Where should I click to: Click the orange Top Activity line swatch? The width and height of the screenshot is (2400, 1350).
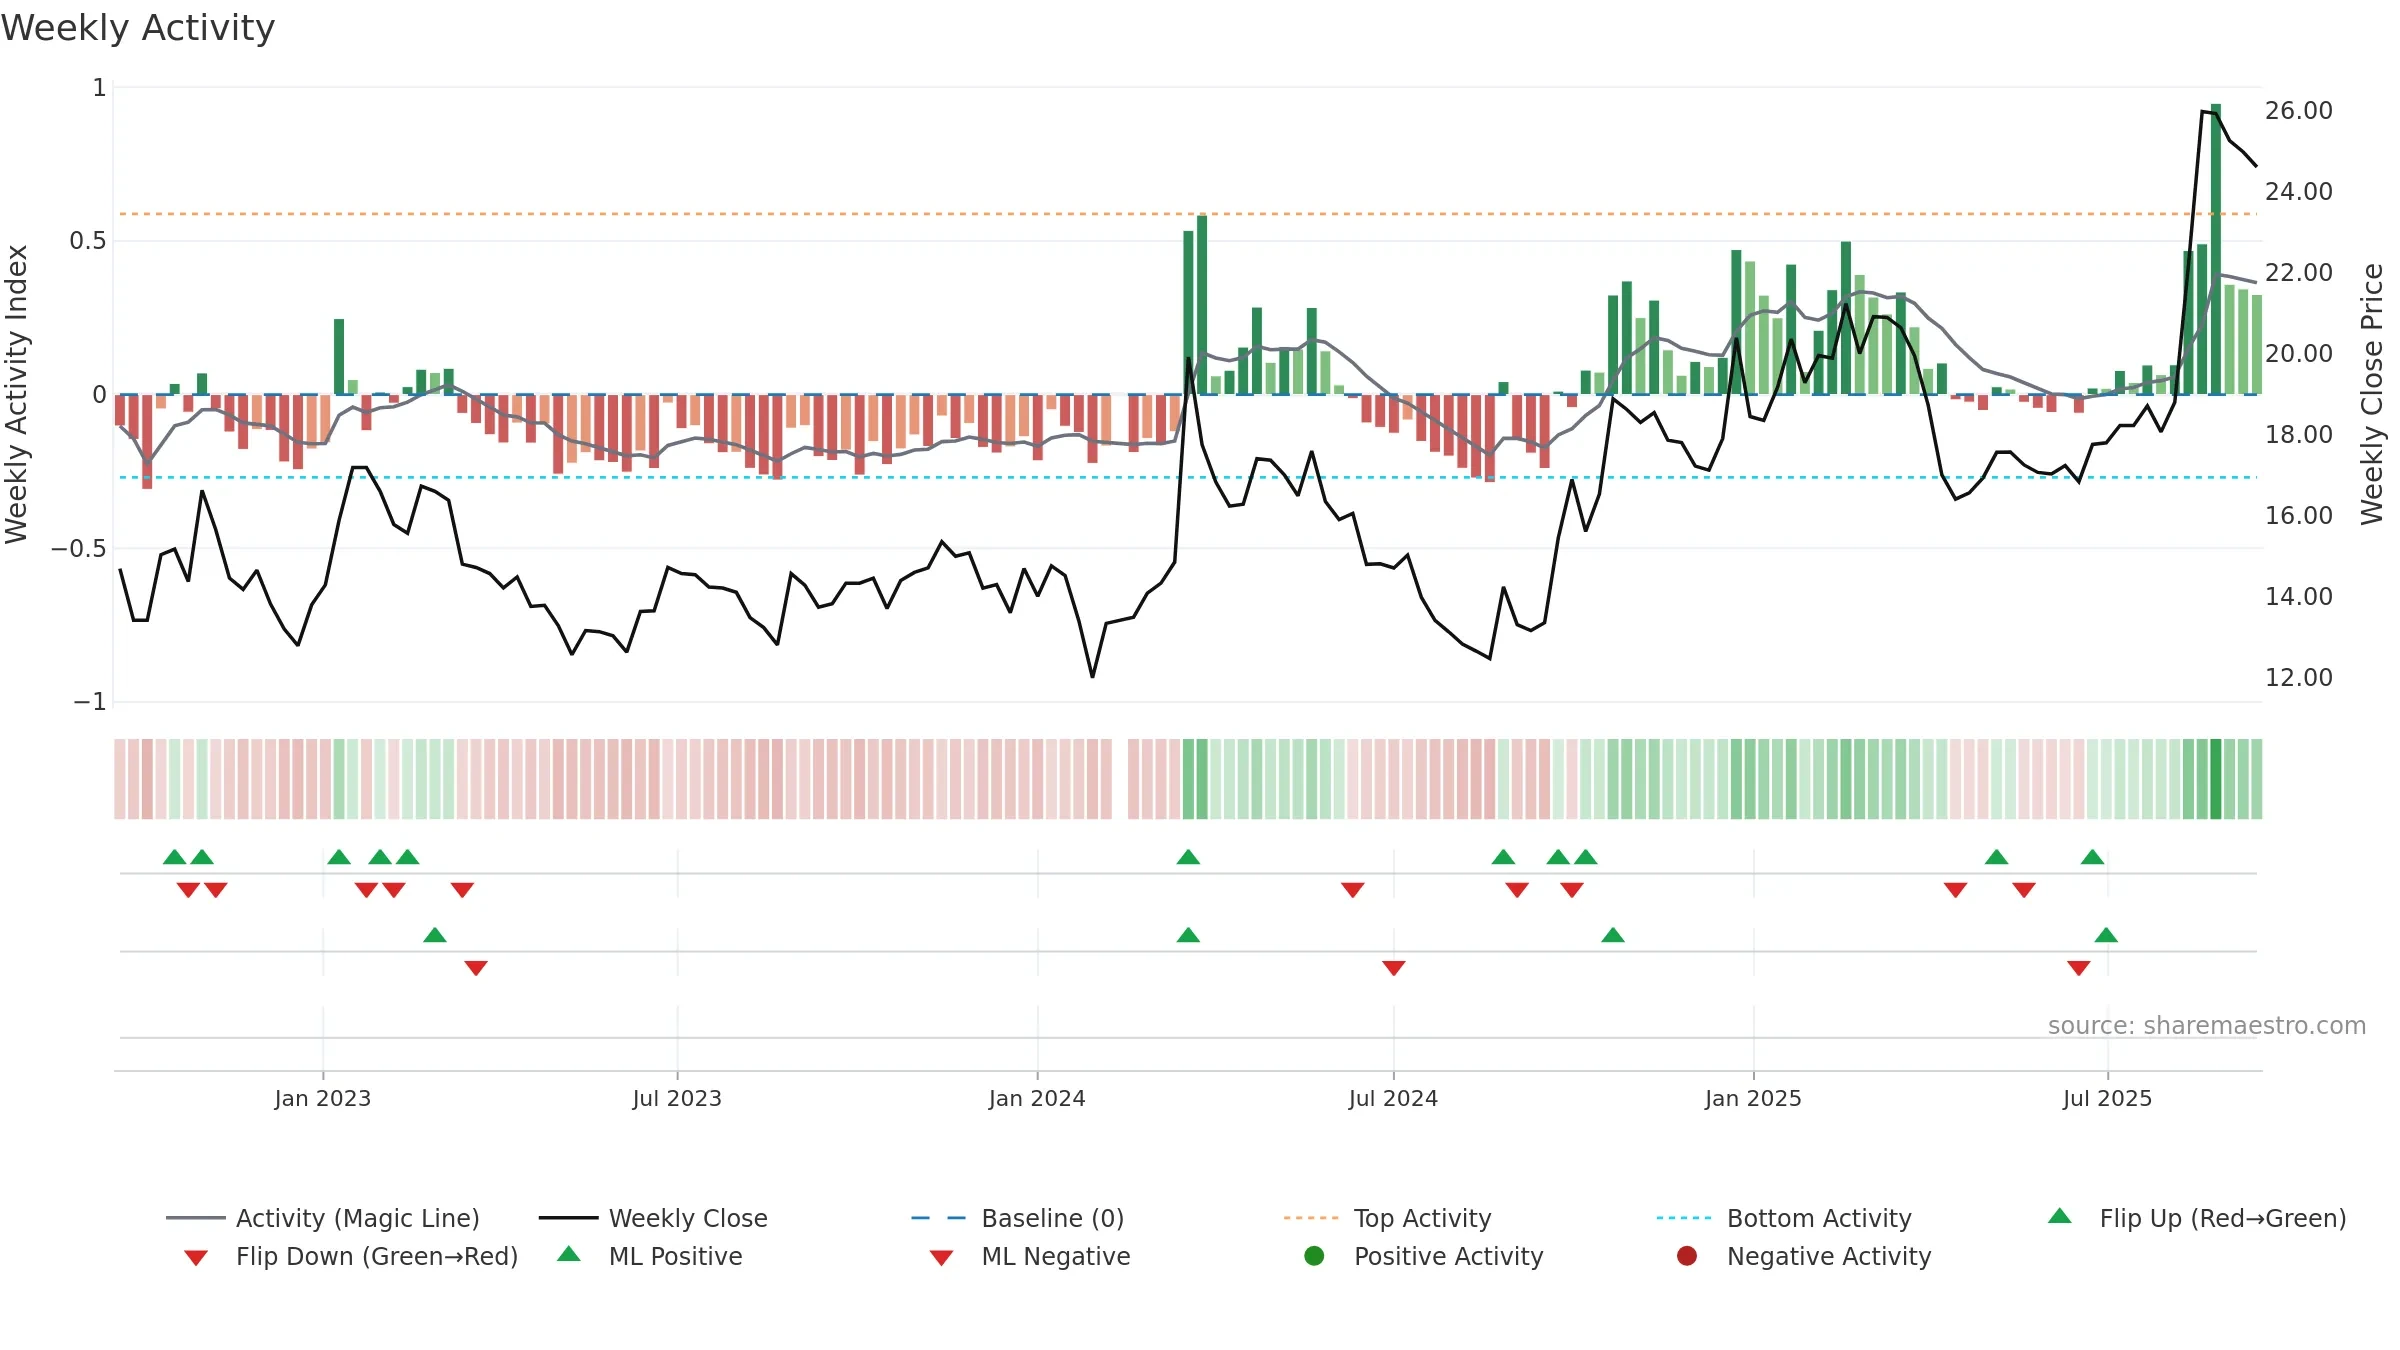point(1311,1218)
